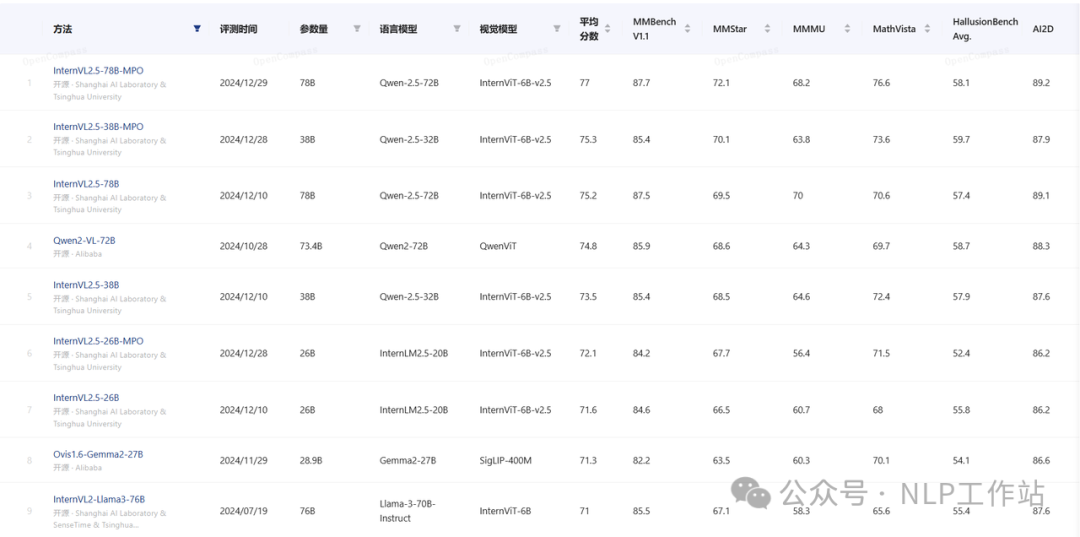The height and width of the screenshot is (537, 1080).
Task: Sort the MMBench V1.1 column via arrows
Action: [x=687, y=29]
